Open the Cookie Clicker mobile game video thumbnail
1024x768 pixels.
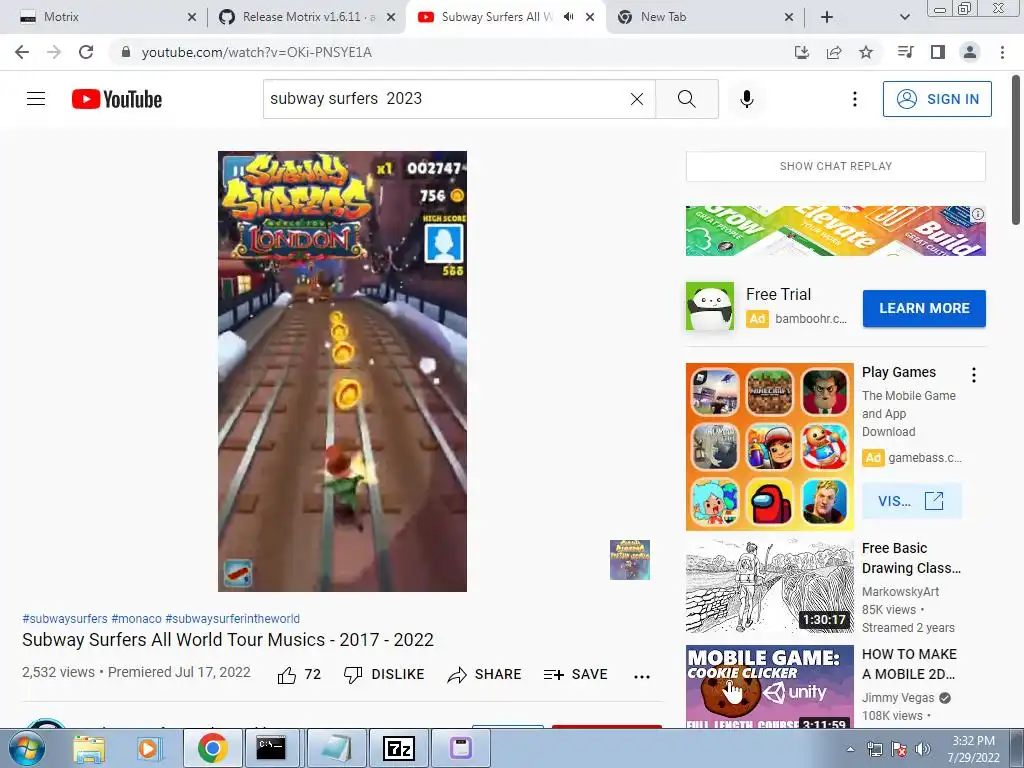point(769,686)
